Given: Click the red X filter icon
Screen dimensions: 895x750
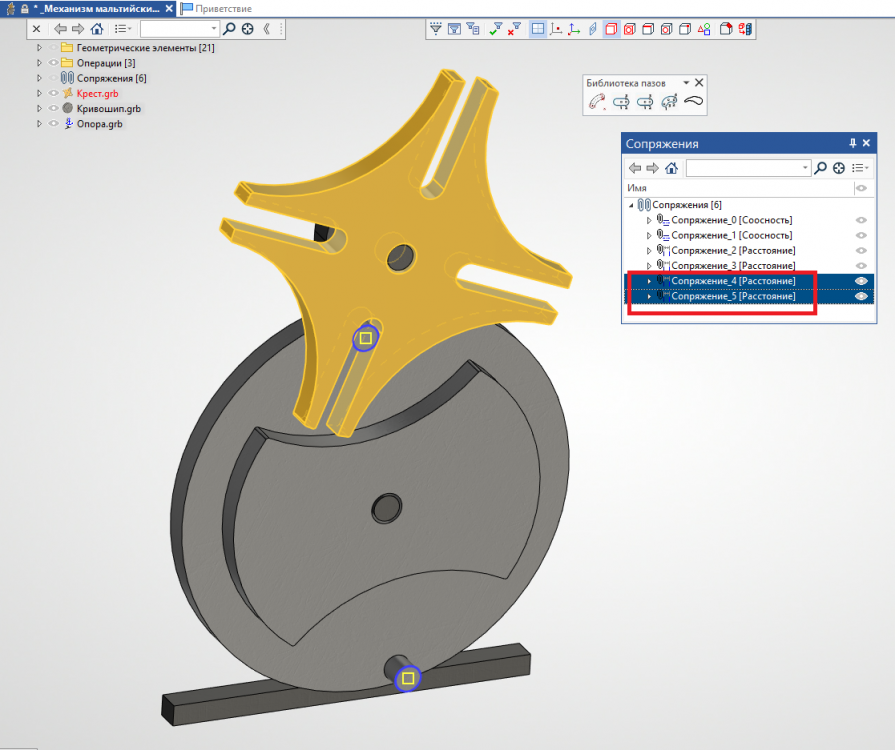Looking at the screenshot, I should click(x=514, y=29).
